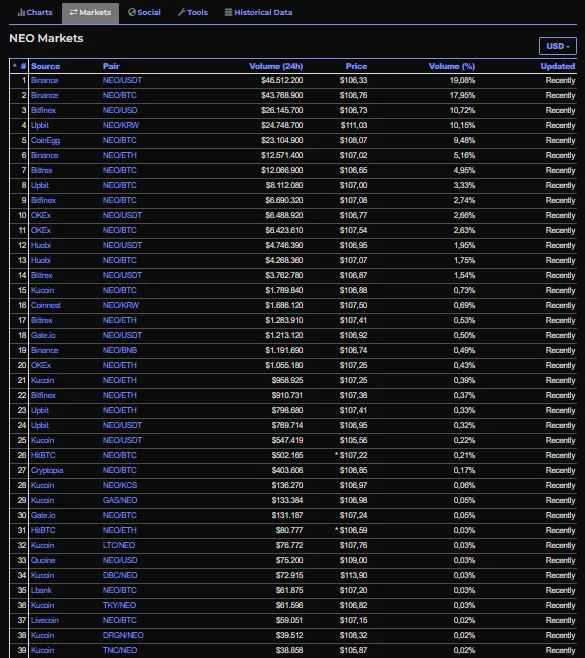Open the TNC/NEO pair link
Screen dimensions: 585x658
[x=120, y=650]
